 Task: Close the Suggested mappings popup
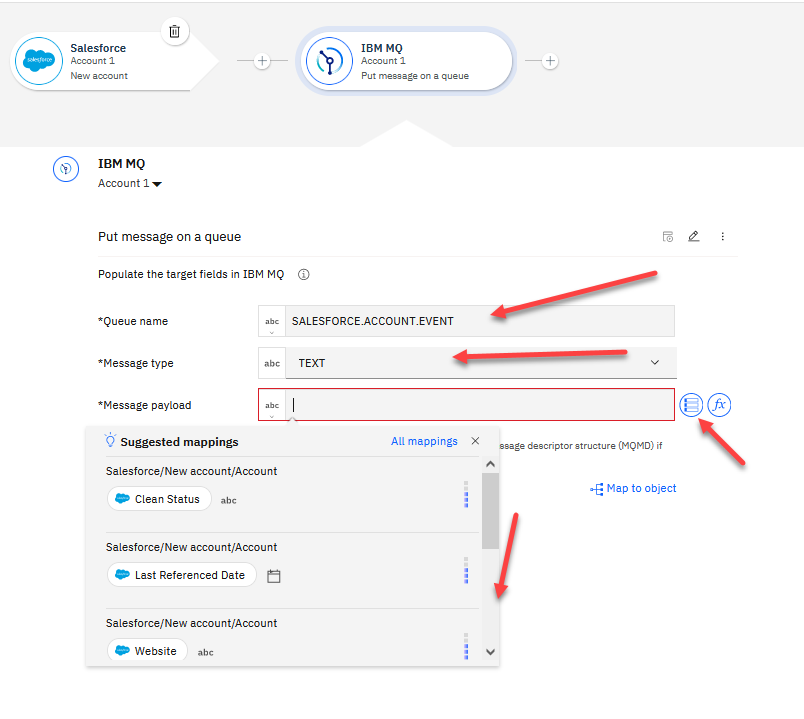click(475, 441)
